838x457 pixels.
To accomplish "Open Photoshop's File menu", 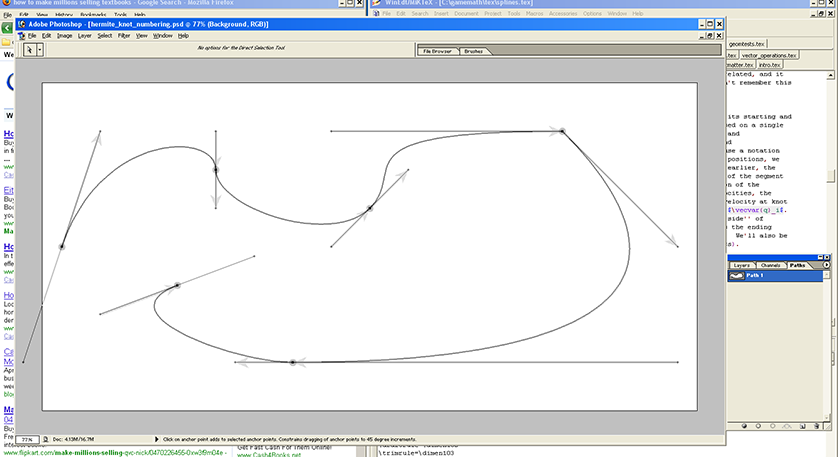I will [32, 36].
